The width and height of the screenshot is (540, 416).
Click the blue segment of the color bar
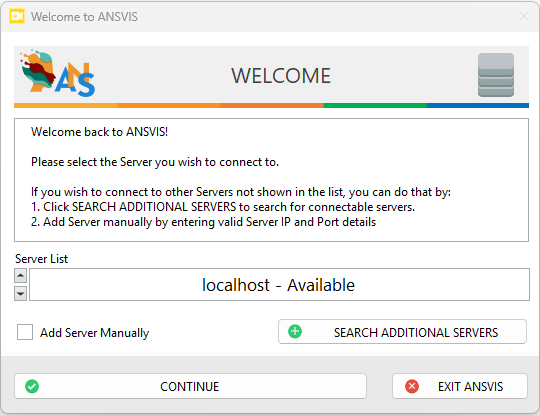478,106
